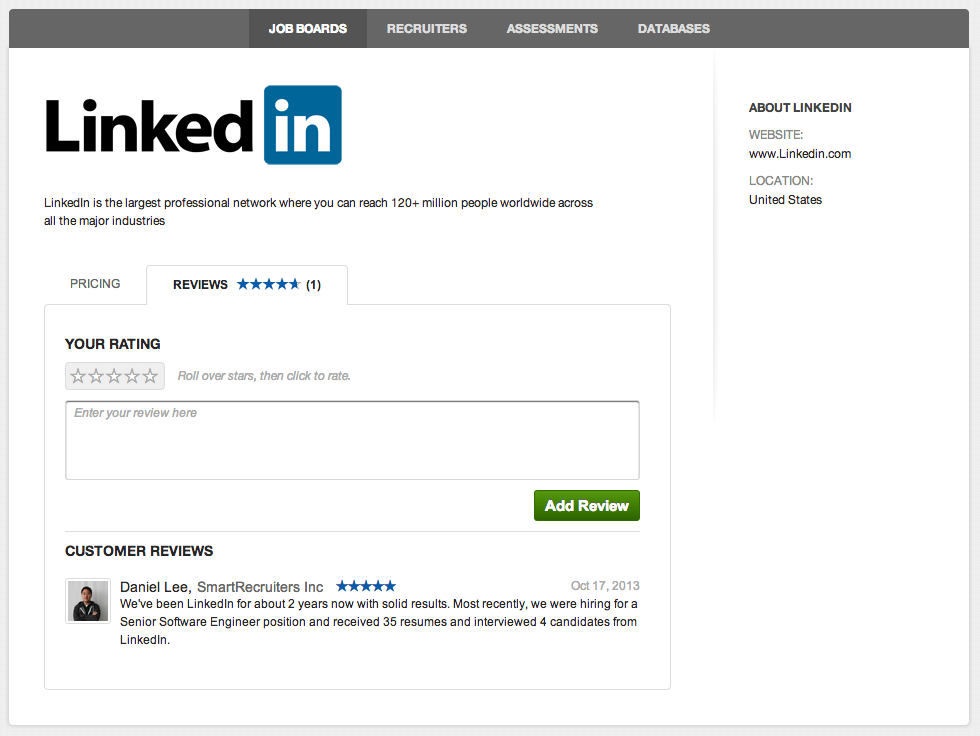The width and height of the screenshot is (980, 736).
Task: Focus the review text box
Action: 352,440
